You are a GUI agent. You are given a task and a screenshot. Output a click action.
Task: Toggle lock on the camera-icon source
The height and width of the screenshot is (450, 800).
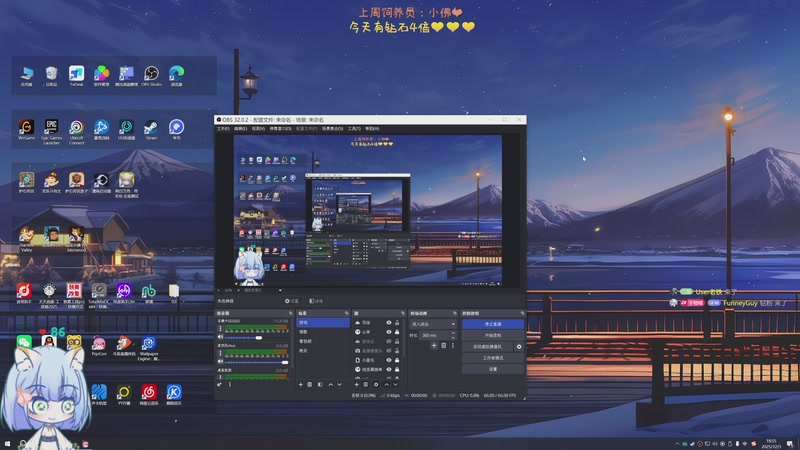[x=397, y=351]
